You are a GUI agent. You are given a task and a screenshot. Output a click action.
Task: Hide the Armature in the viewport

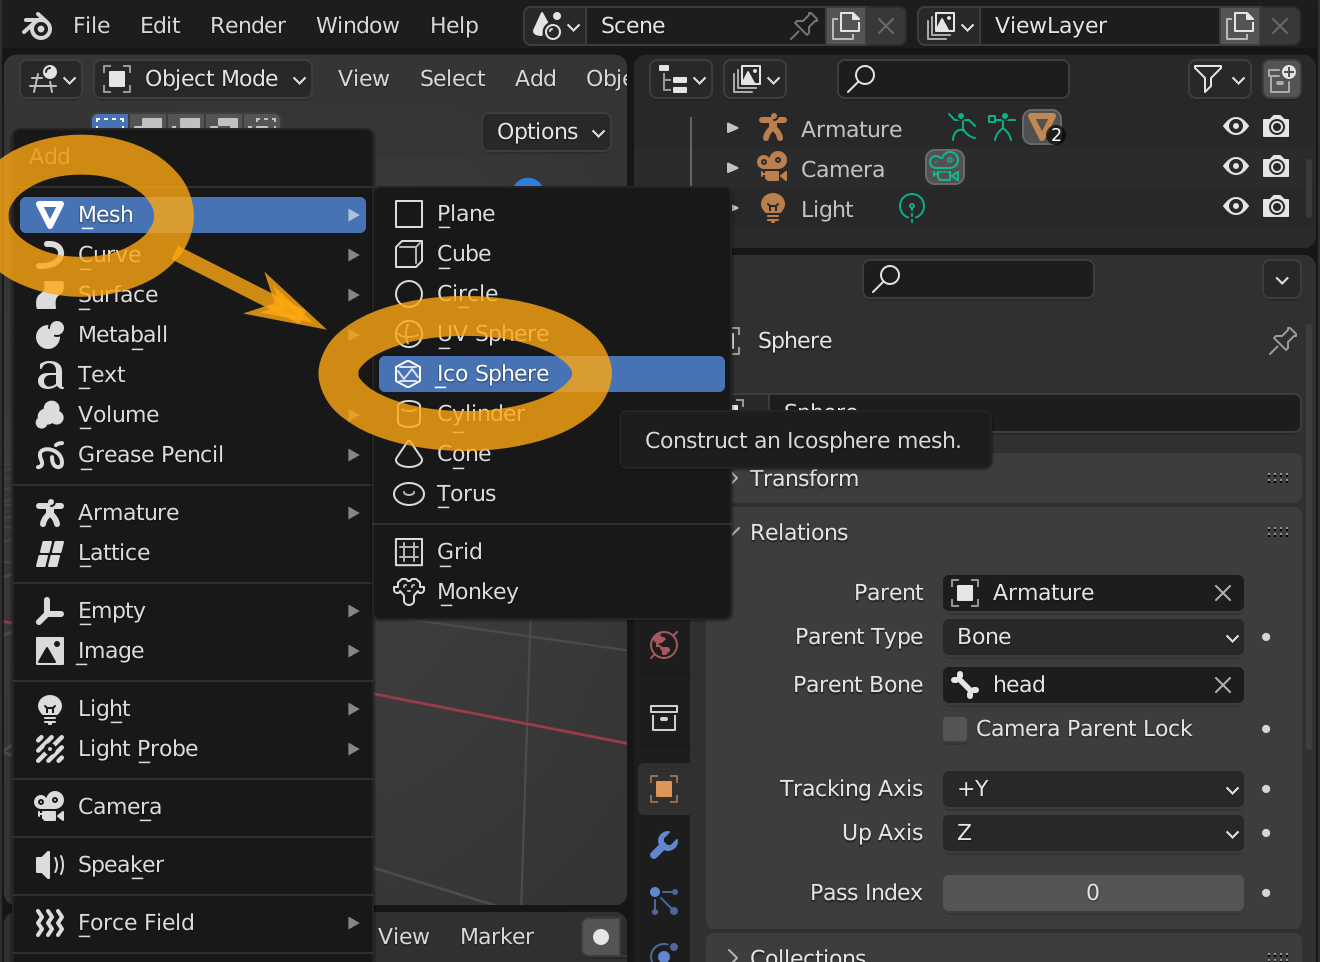(1236, 127)
